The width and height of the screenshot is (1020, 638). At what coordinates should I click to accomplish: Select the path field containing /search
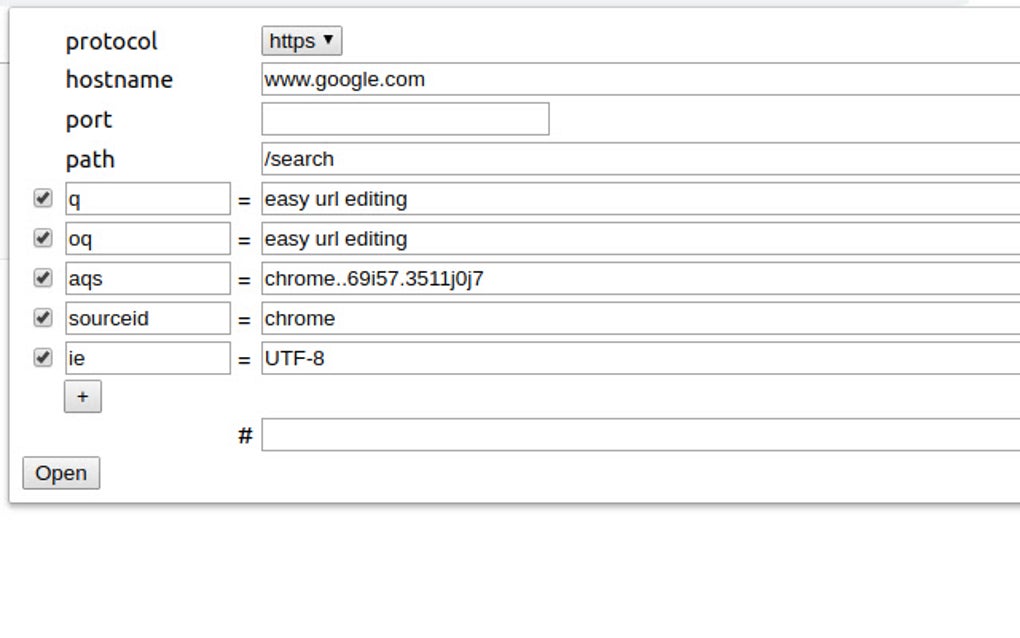(x=500, y=158)
